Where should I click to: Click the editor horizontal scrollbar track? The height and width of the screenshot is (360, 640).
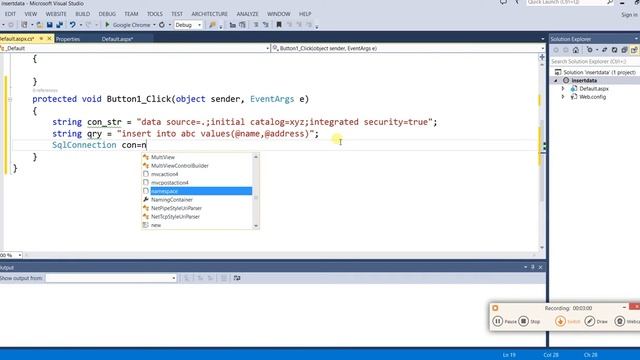point(280,255)
